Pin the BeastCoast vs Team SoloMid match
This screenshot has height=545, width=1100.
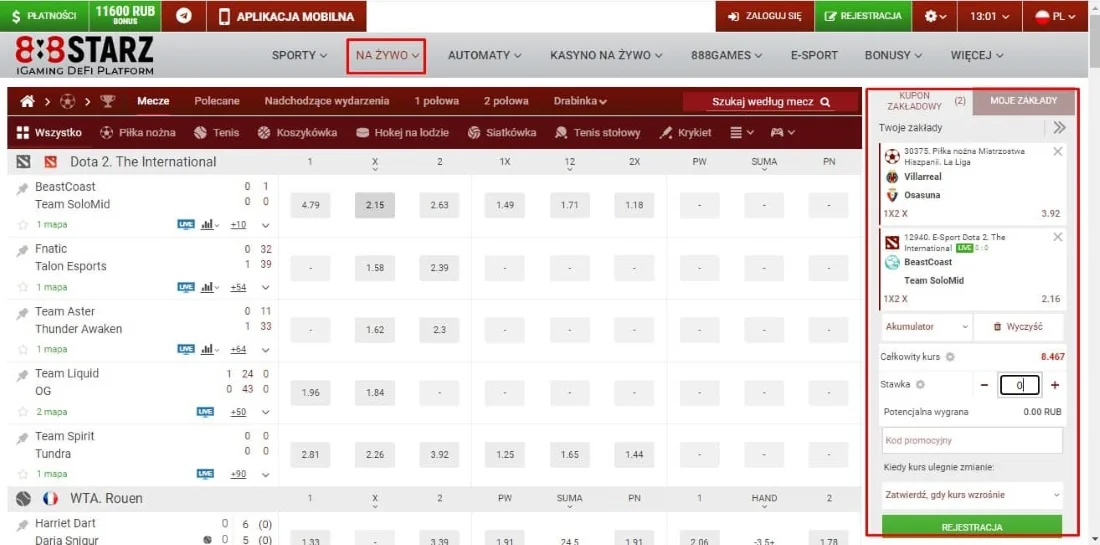[x=23, y=189]
